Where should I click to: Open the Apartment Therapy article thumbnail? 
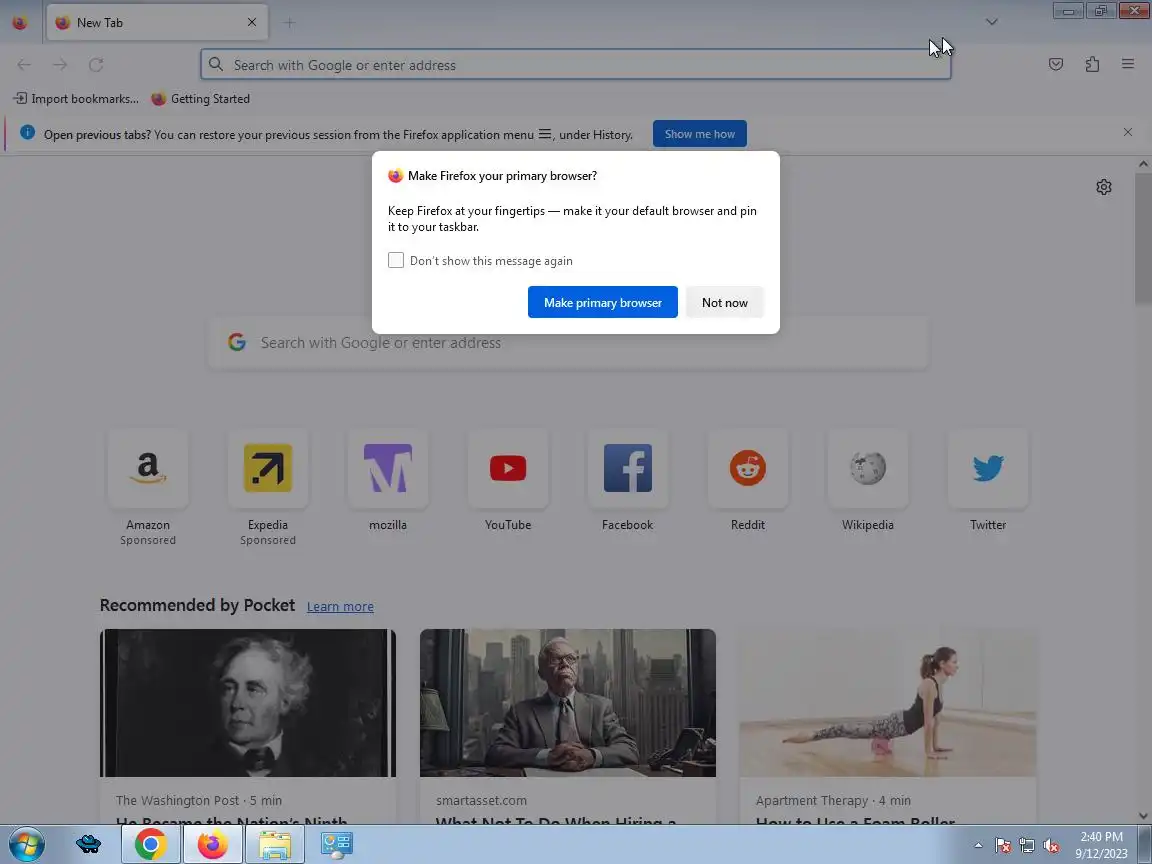point(888,702)
